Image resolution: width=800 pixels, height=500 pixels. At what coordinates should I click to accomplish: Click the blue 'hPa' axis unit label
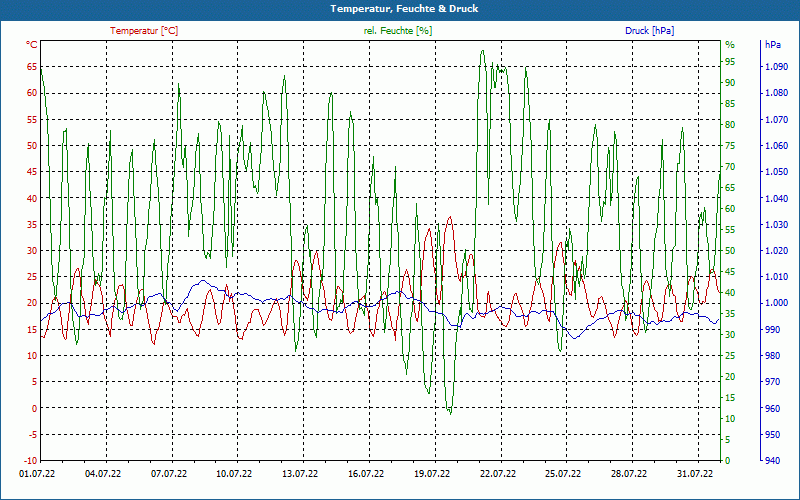pos(772,45)
